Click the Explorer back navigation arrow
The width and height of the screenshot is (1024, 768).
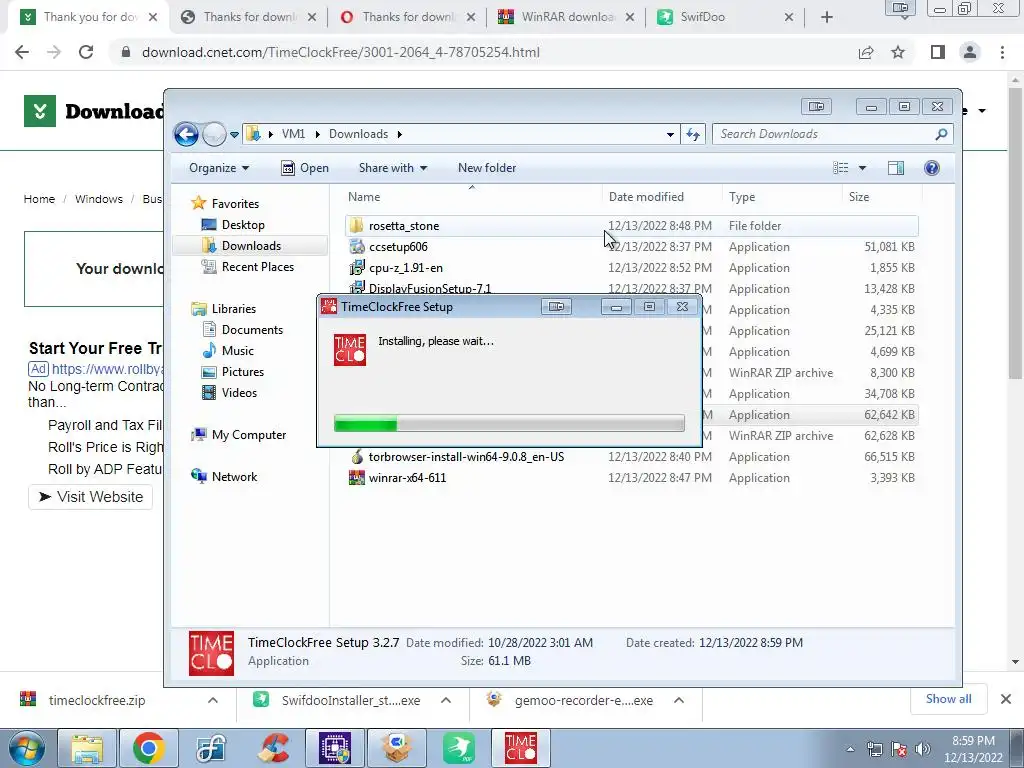(x=186, y=135)
